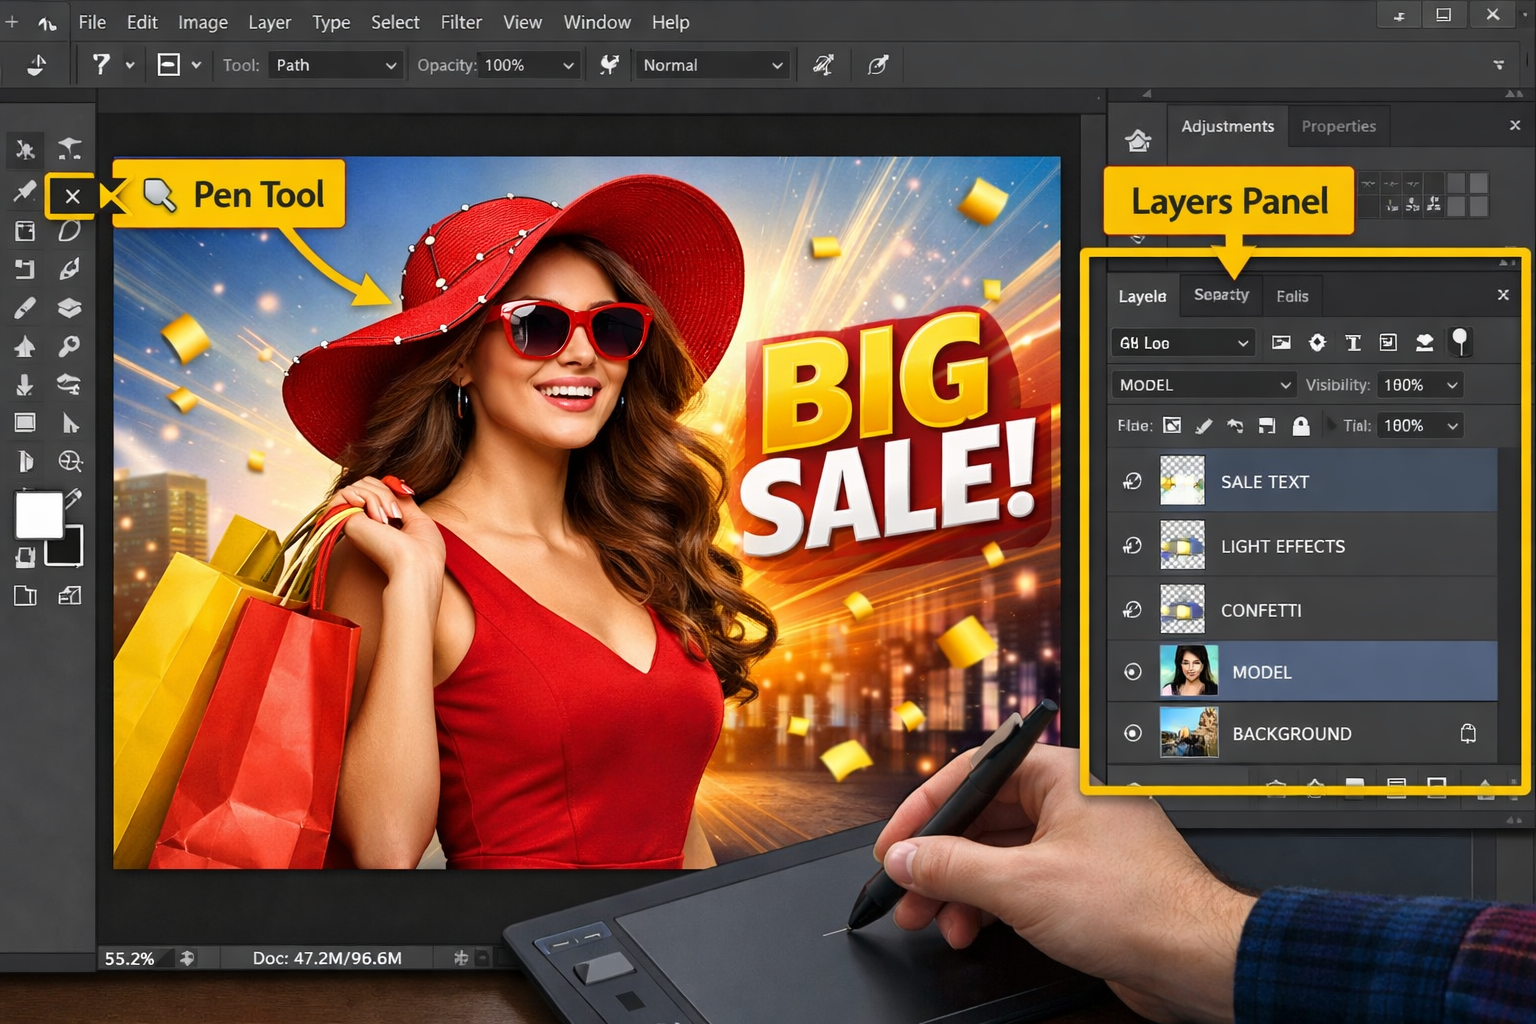Open the Opacity 100% dropdown
Viewport: 1536px width, 1024px height.
point(528,65)
